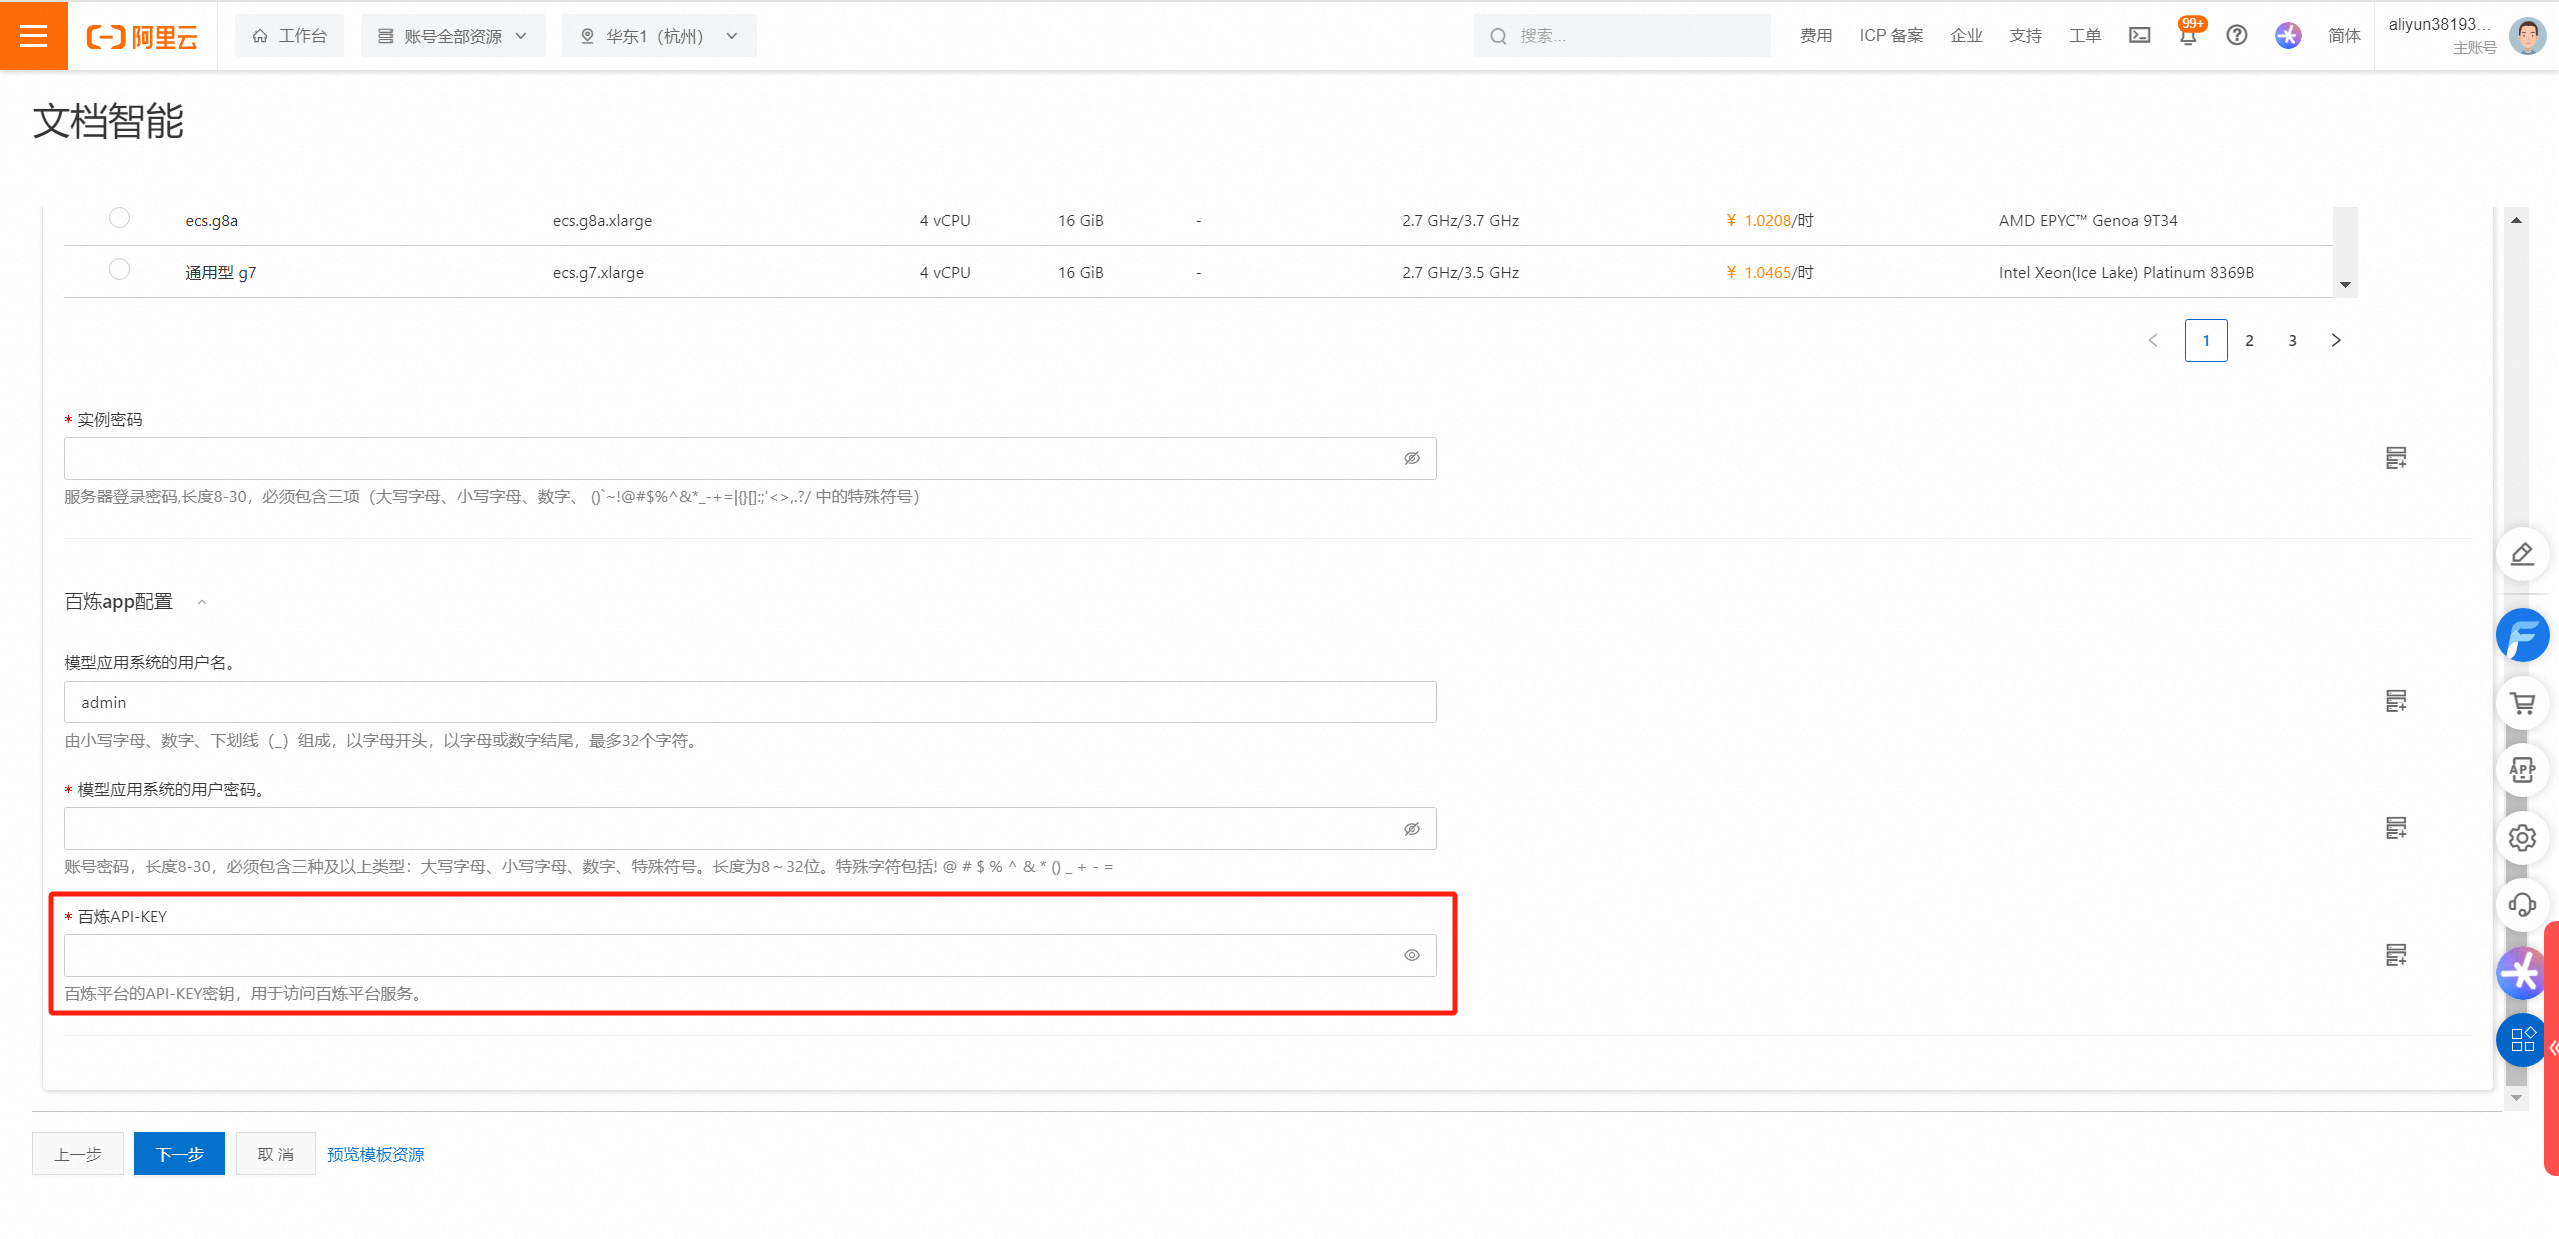The image size is (2559, 1239).
Task: Click the main page scrollbar down arrow
Action: coord(2517,1099)
